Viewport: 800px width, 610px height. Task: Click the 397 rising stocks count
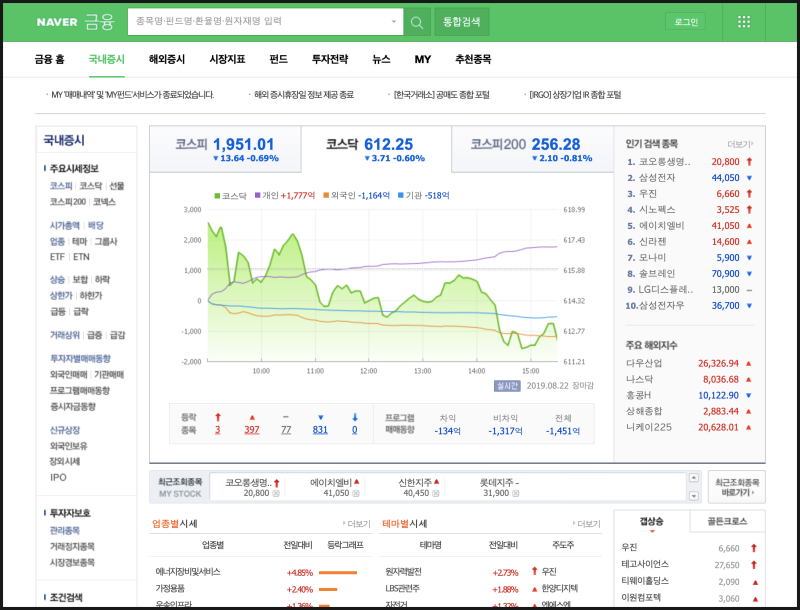point(252,429)
